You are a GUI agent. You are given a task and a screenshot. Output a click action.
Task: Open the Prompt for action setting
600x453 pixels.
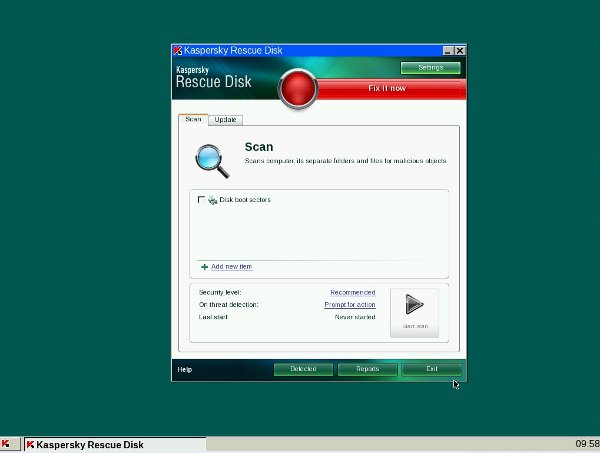click(350, 305)
